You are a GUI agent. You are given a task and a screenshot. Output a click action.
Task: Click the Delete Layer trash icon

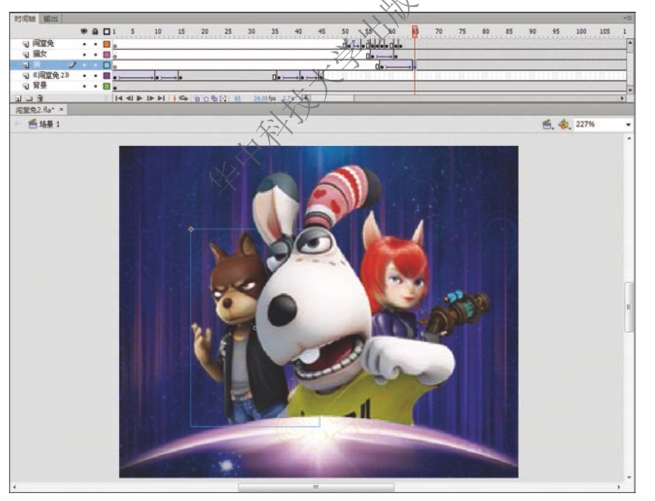click(x=38, y=98)
